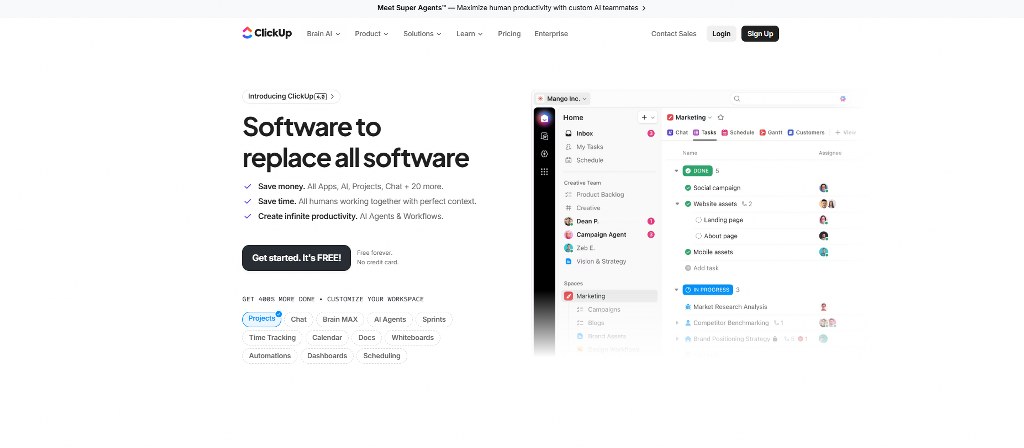
Task: Mark the About page subtask complete
Action: click(x=698, y=236)
